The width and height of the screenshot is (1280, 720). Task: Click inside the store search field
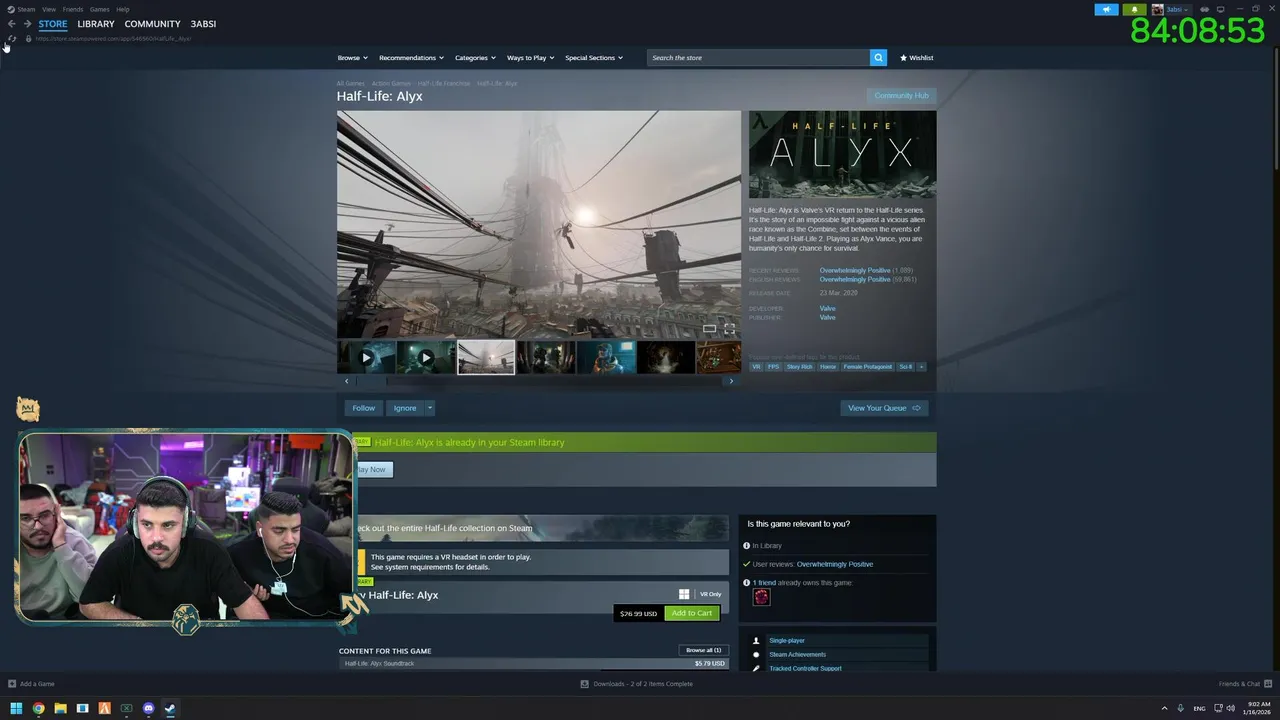pyautogui.click(x=758, y=58)
